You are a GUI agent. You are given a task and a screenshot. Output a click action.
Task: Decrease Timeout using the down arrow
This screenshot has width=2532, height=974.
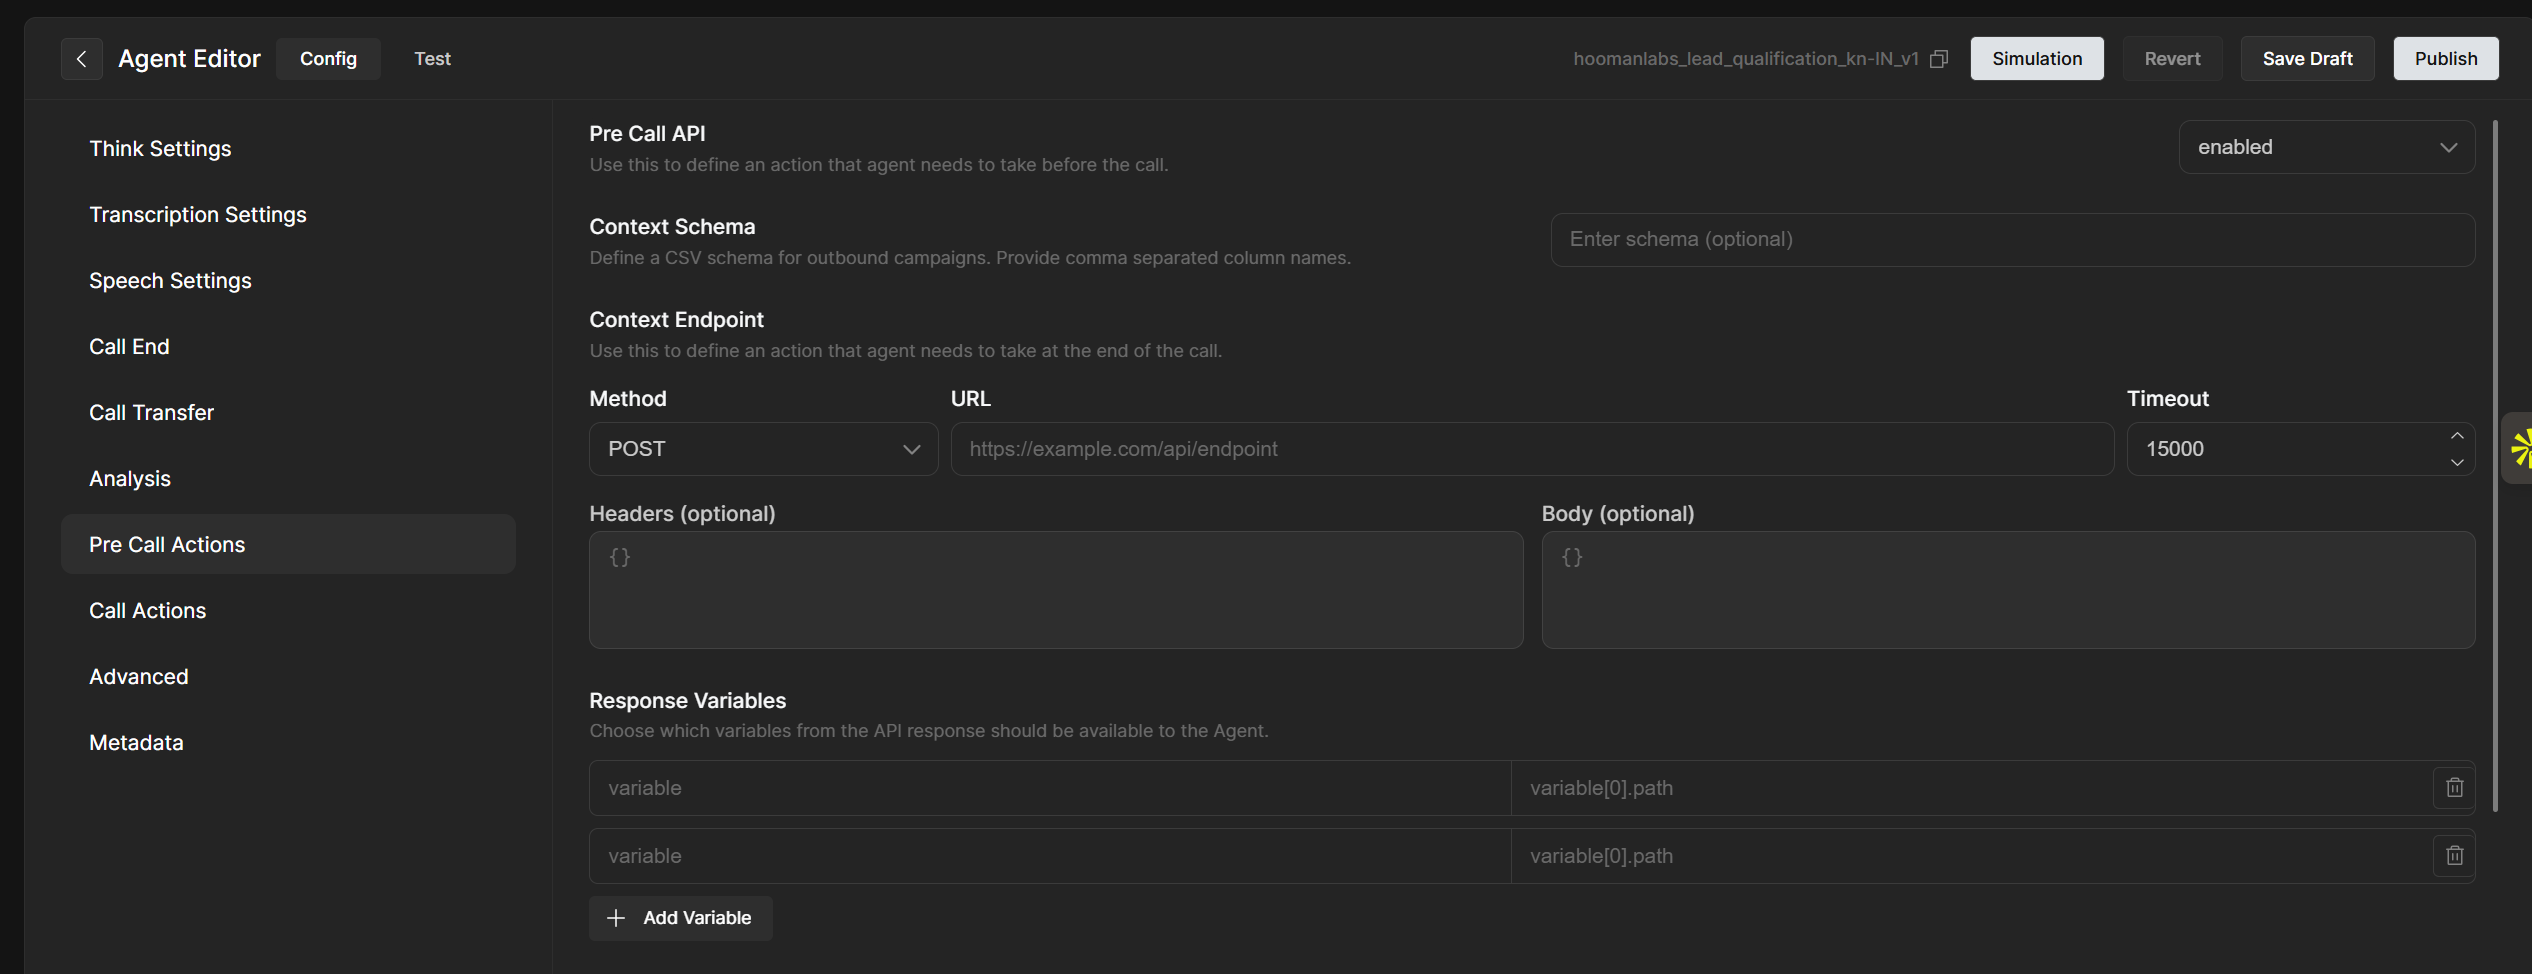point(2457,462)
